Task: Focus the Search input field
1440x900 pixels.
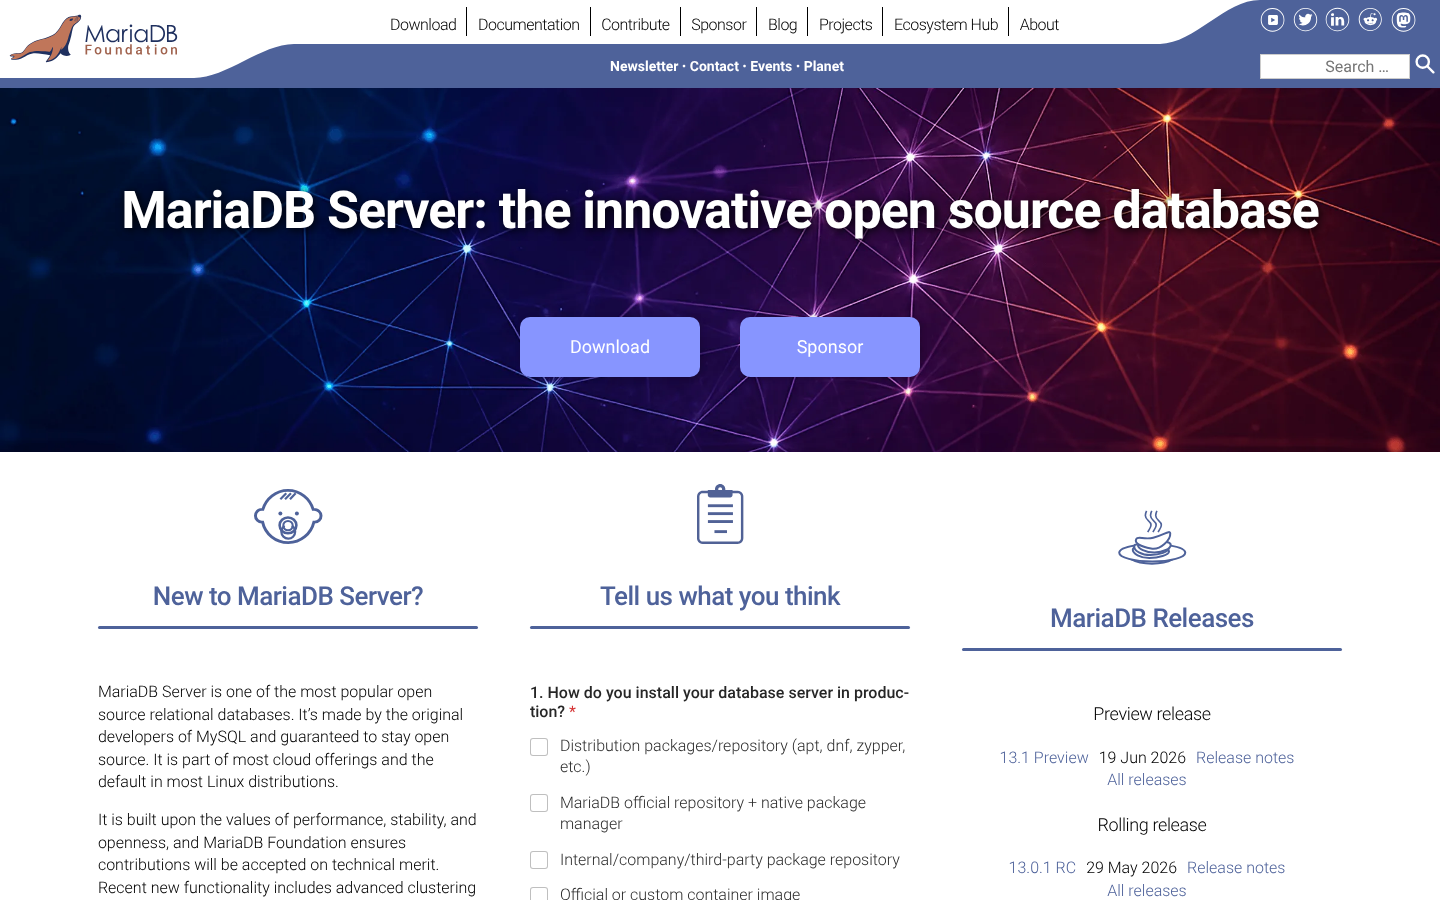Action: pyautogui.click(x=1334, y=66)
